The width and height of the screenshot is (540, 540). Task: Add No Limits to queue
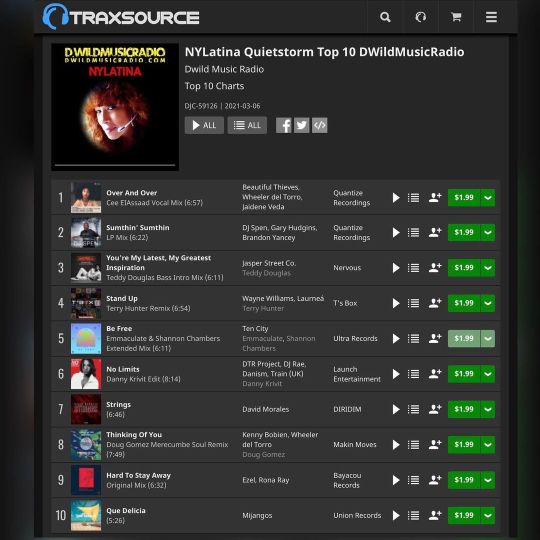[413, 374]
